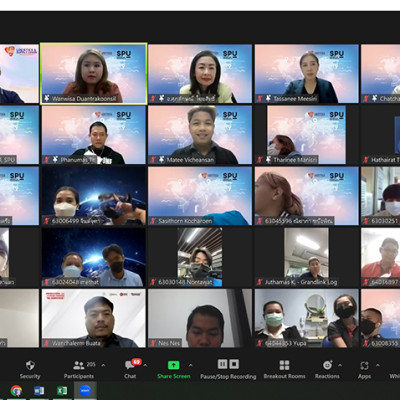Screen dimensions: 400x400
Task: Select Wanwisa Duantrakoonsil's video tile
Action: tap(94, 74)
